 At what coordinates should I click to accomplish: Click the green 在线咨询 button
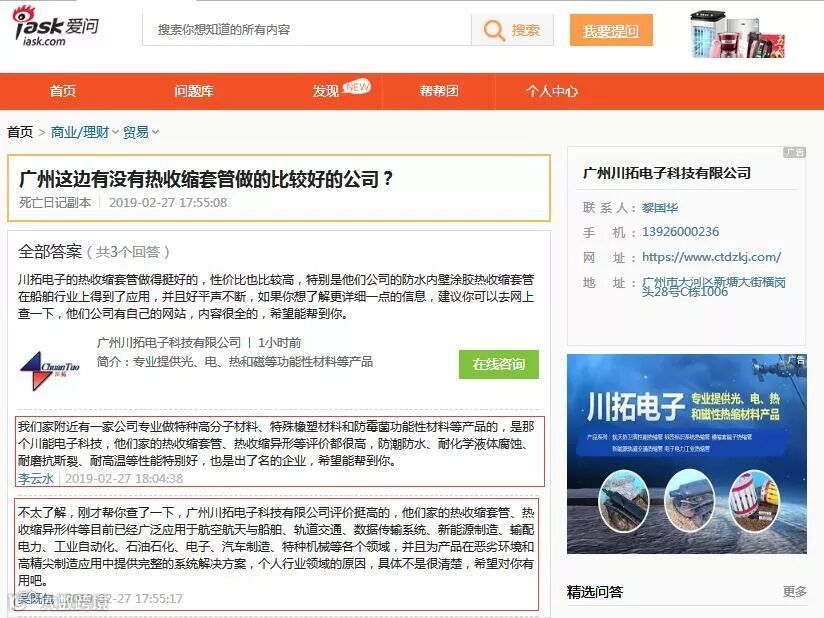(499, 364)
